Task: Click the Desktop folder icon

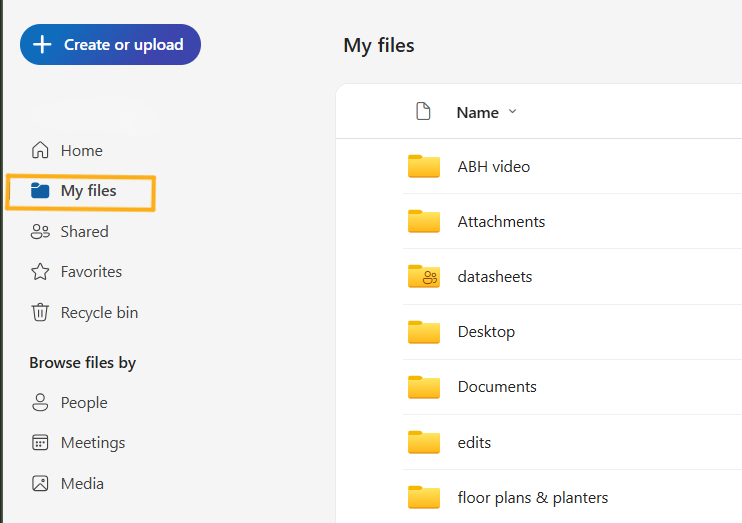Action: click(424, 332)
